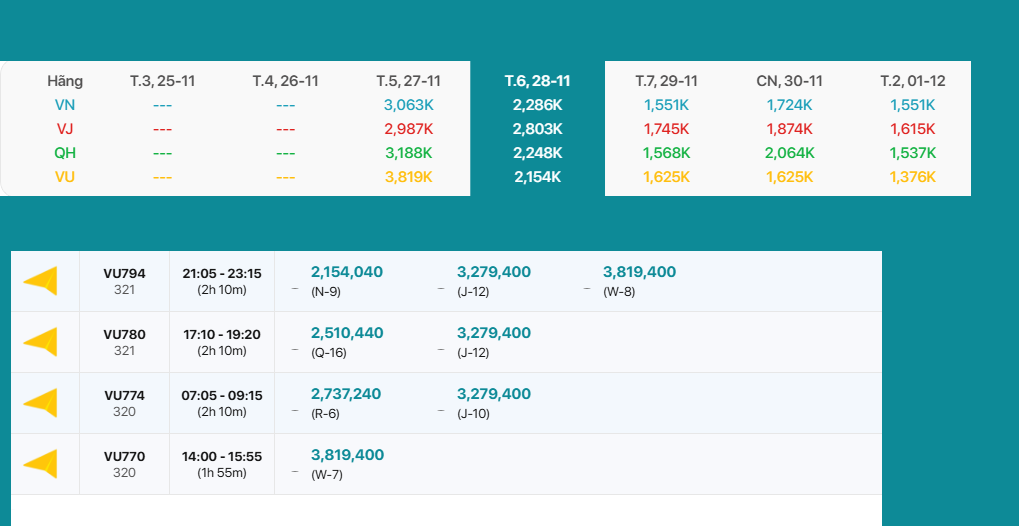Click the airline logo beside flight VU770
This screenshot has height=526, width=1019.
(41, 464)
